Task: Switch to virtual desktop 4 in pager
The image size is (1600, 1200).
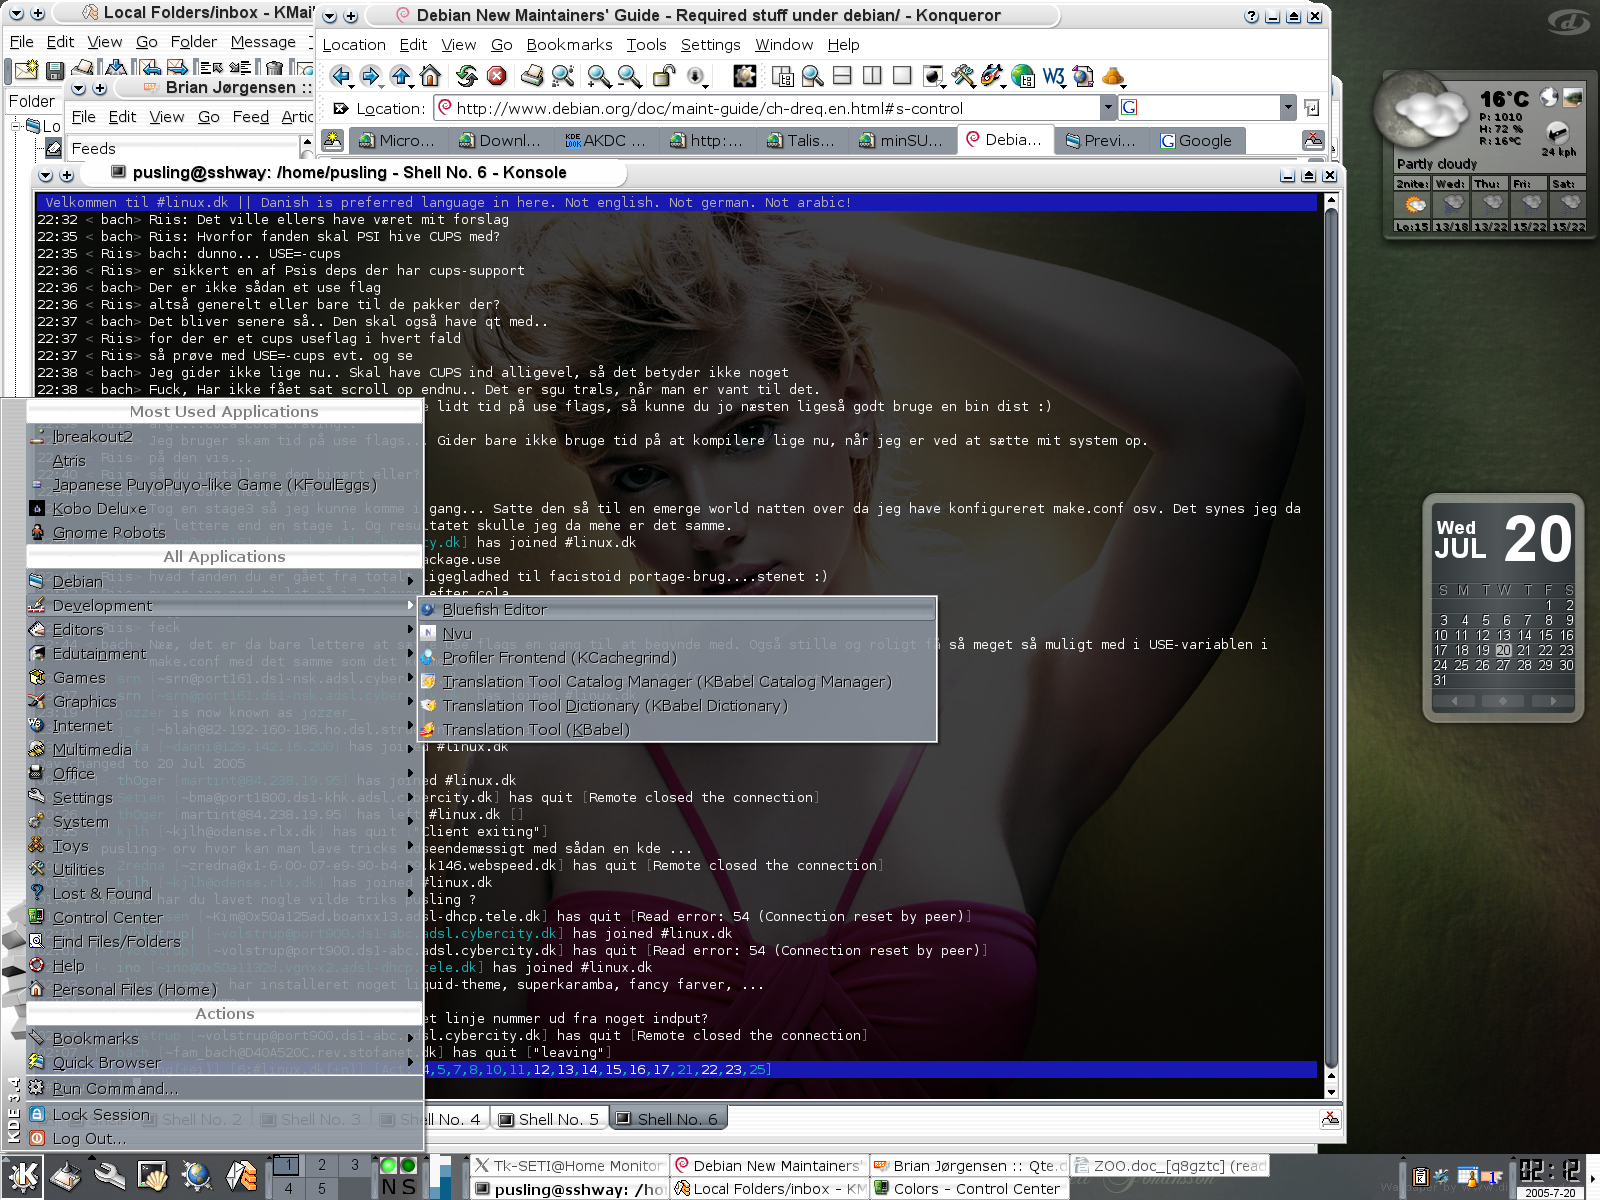Action: point(288,1188)
